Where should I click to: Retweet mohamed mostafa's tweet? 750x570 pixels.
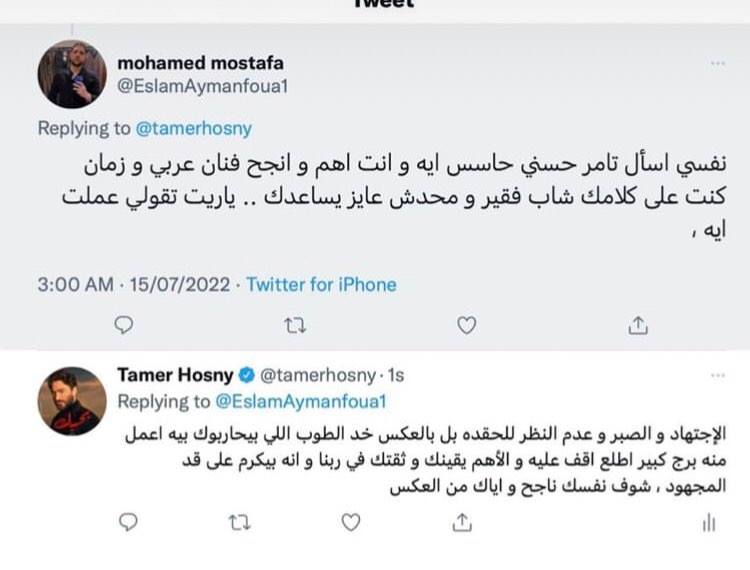[x=295, y=324]
